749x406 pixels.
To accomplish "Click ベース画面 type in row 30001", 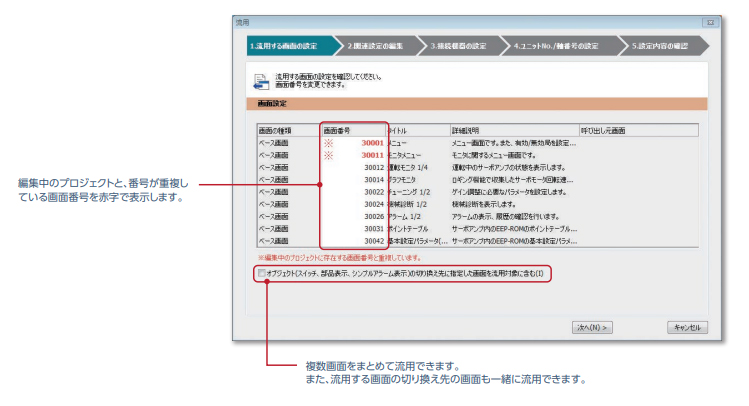I will pyautogui.click(x=274, y=143).
